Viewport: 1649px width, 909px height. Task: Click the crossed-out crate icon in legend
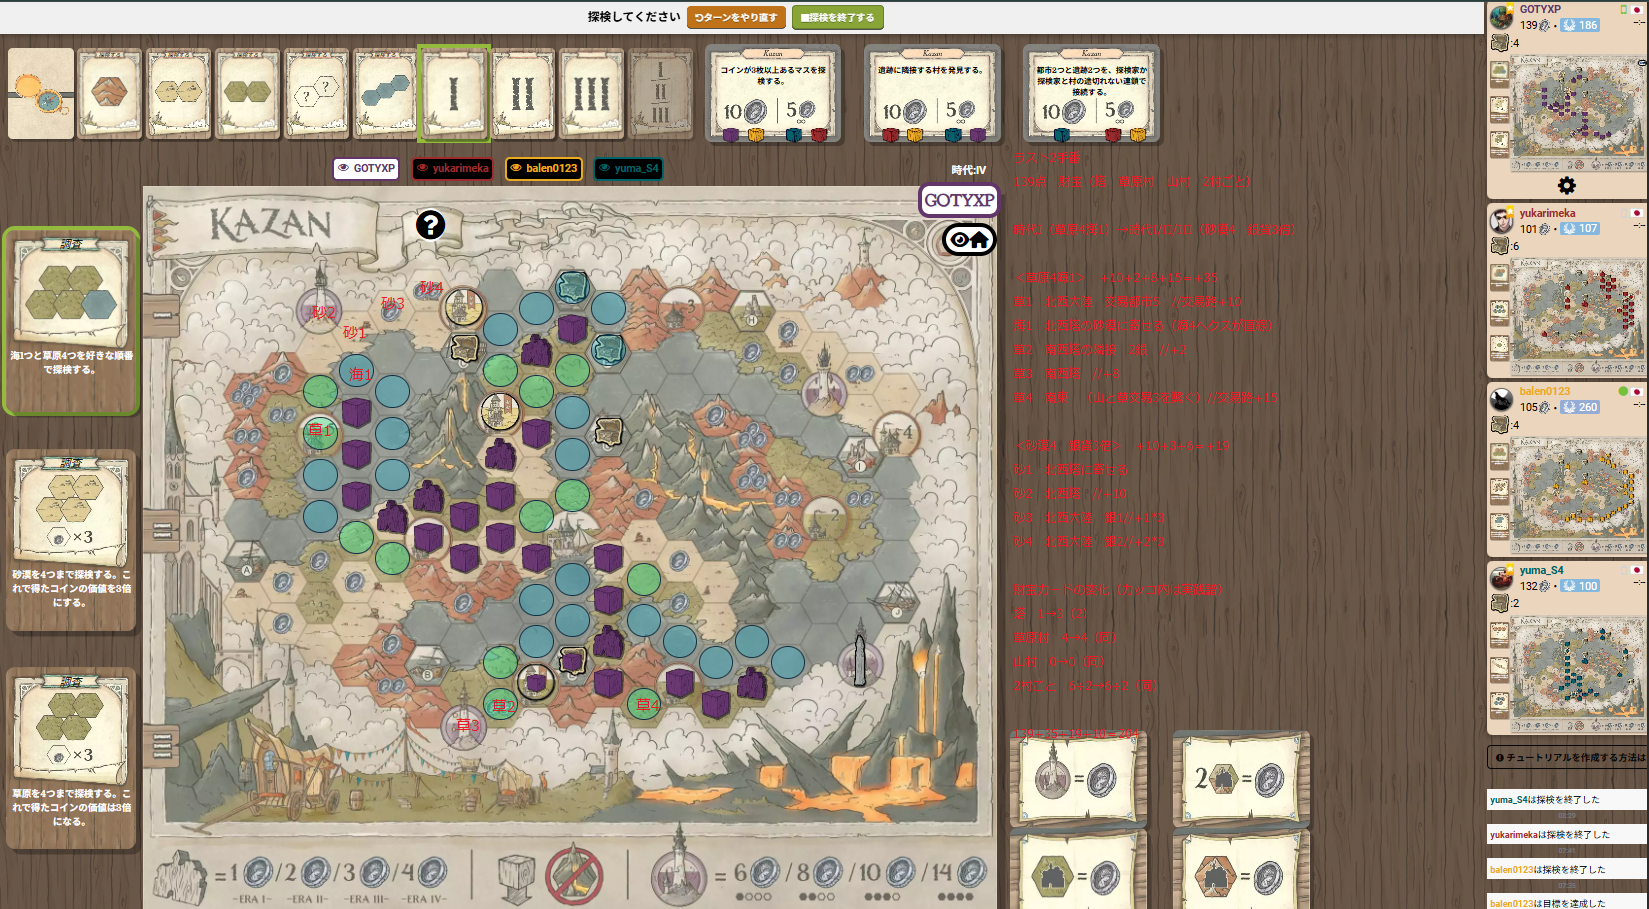pos(575,875)
